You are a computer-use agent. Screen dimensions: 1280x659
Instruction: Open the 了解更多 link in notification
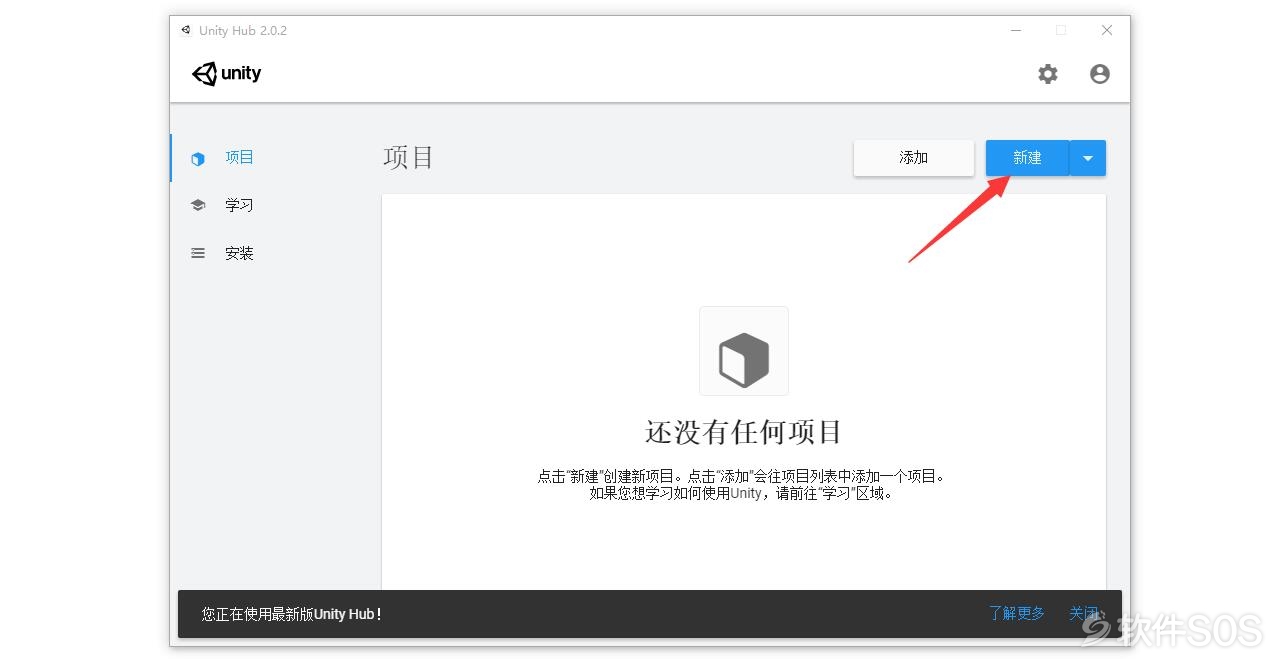point(1017,613)
